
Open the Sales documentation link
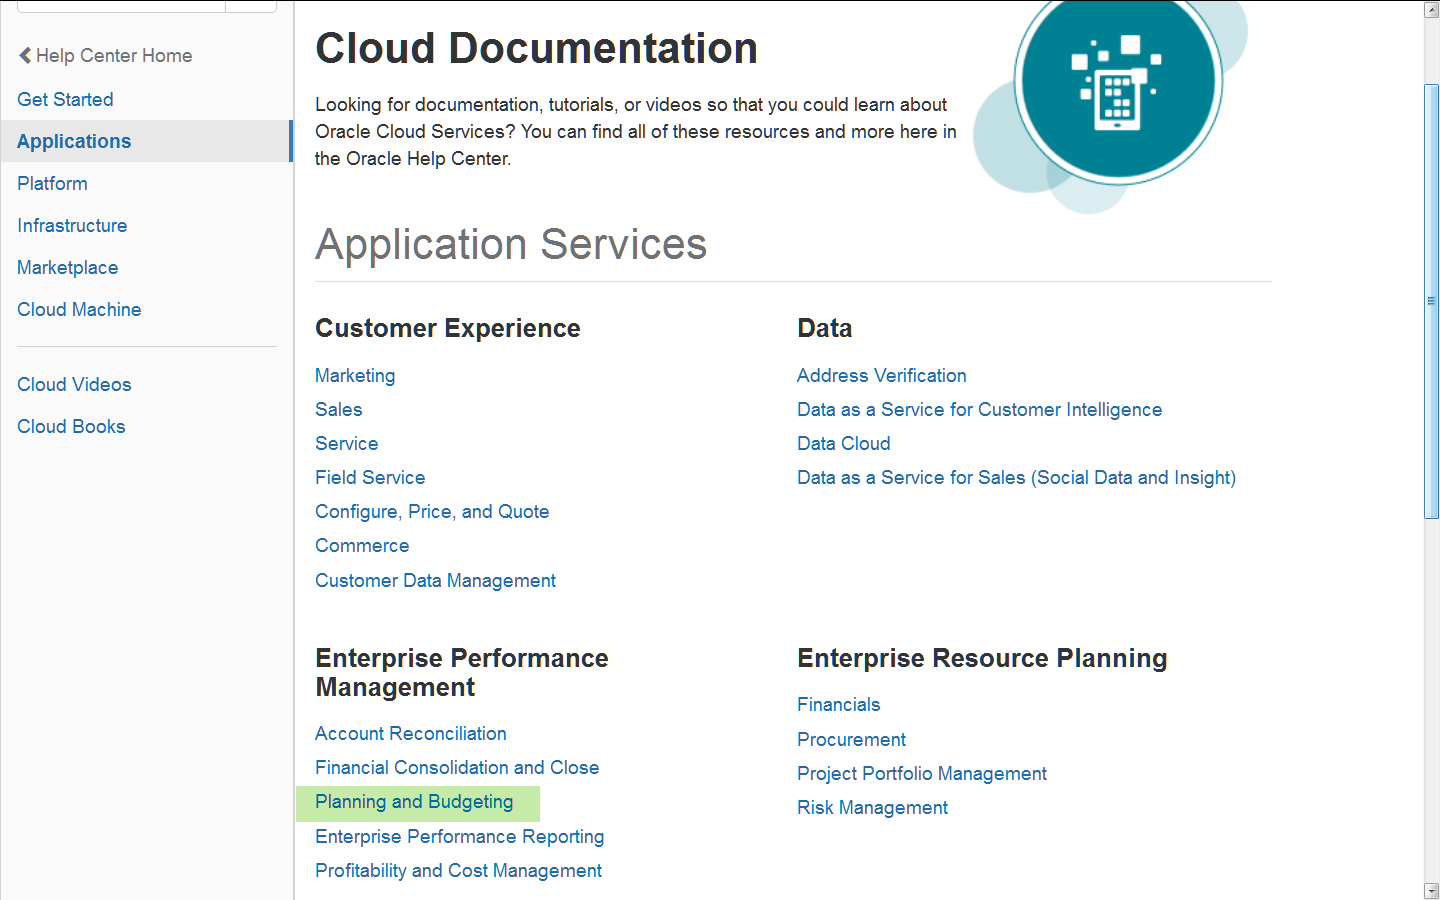pos(339,409)
